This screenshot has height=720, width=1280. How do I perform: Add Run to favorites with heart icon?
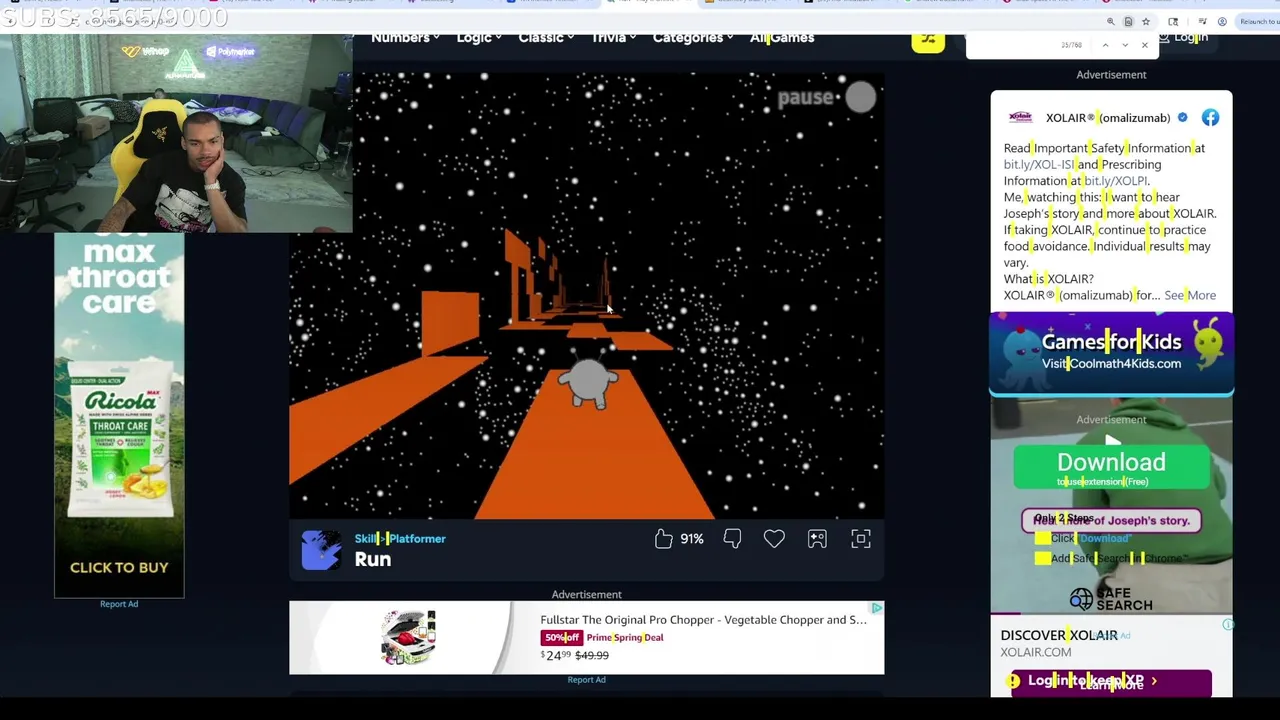click(x=774, y=539)
